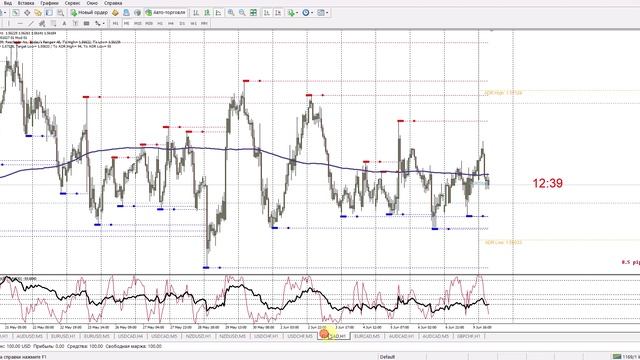Switch chart to line chart type
The image size is (640, 360).
(218, 13)
